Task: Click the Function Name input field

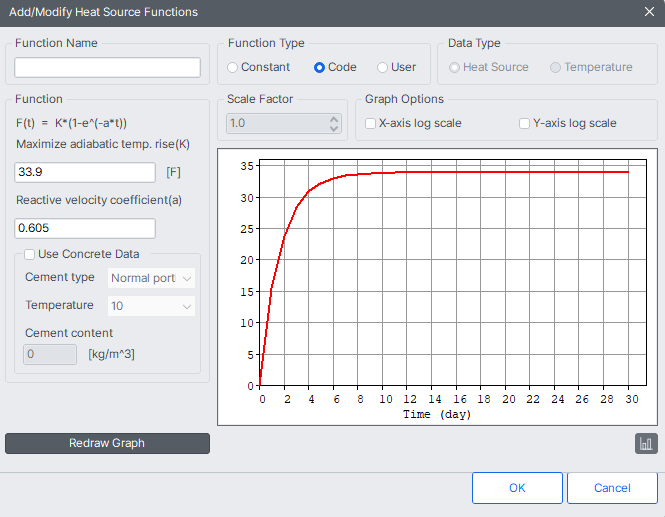Action: (107, 67)
